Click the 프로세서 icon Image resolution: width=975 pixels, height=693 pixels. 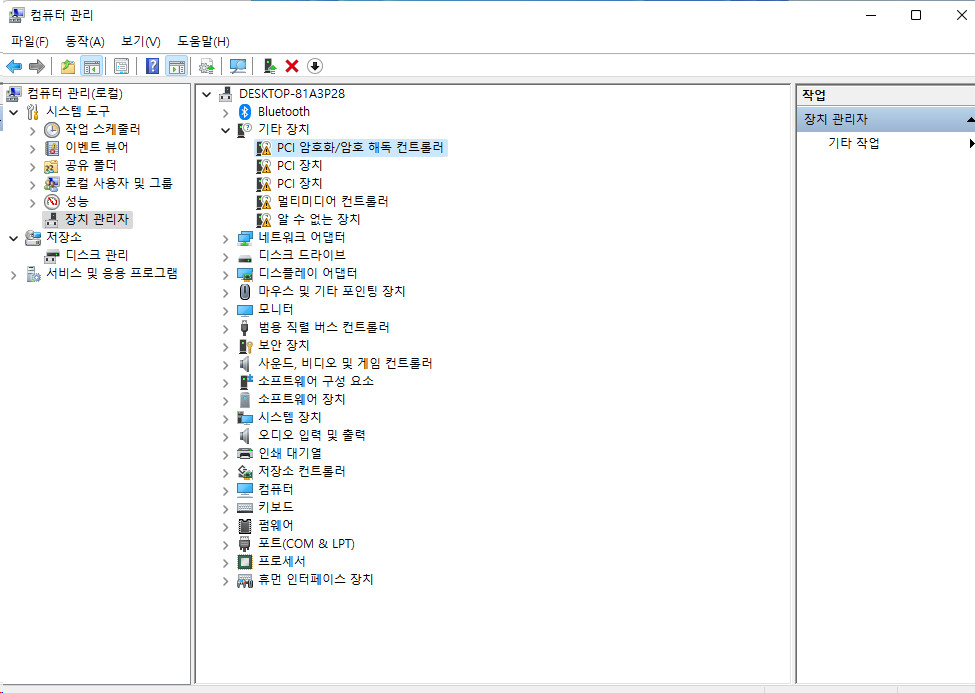point(245,562)
